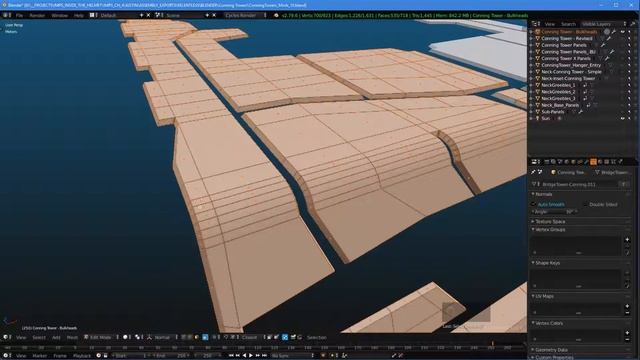Add a vertex color layer with plus
Image resolution: width=640 pixels, height=360 pixels.
coord(627,333)
